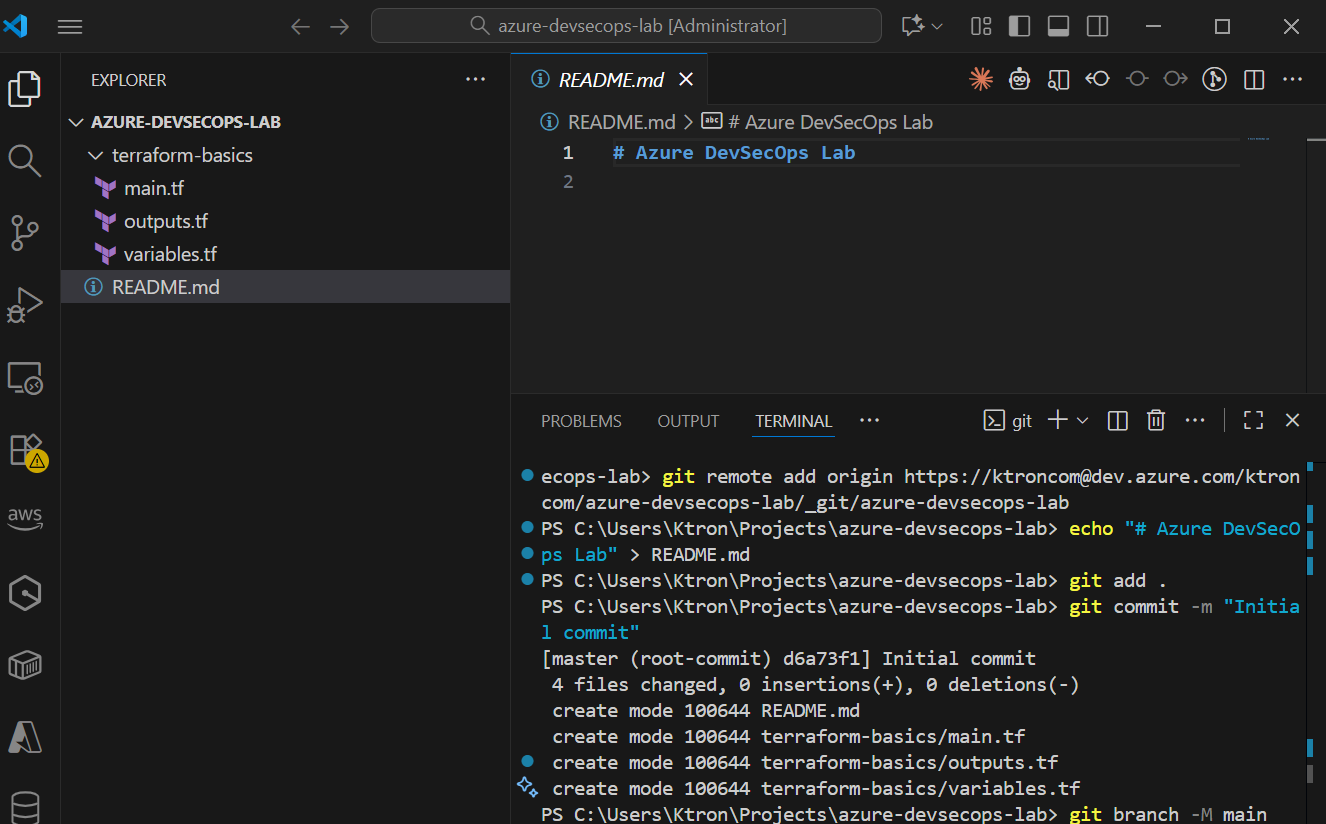Toggle the secondary side bar visibility
The image size is (1326, 824).
click(x=1097, y=26)
